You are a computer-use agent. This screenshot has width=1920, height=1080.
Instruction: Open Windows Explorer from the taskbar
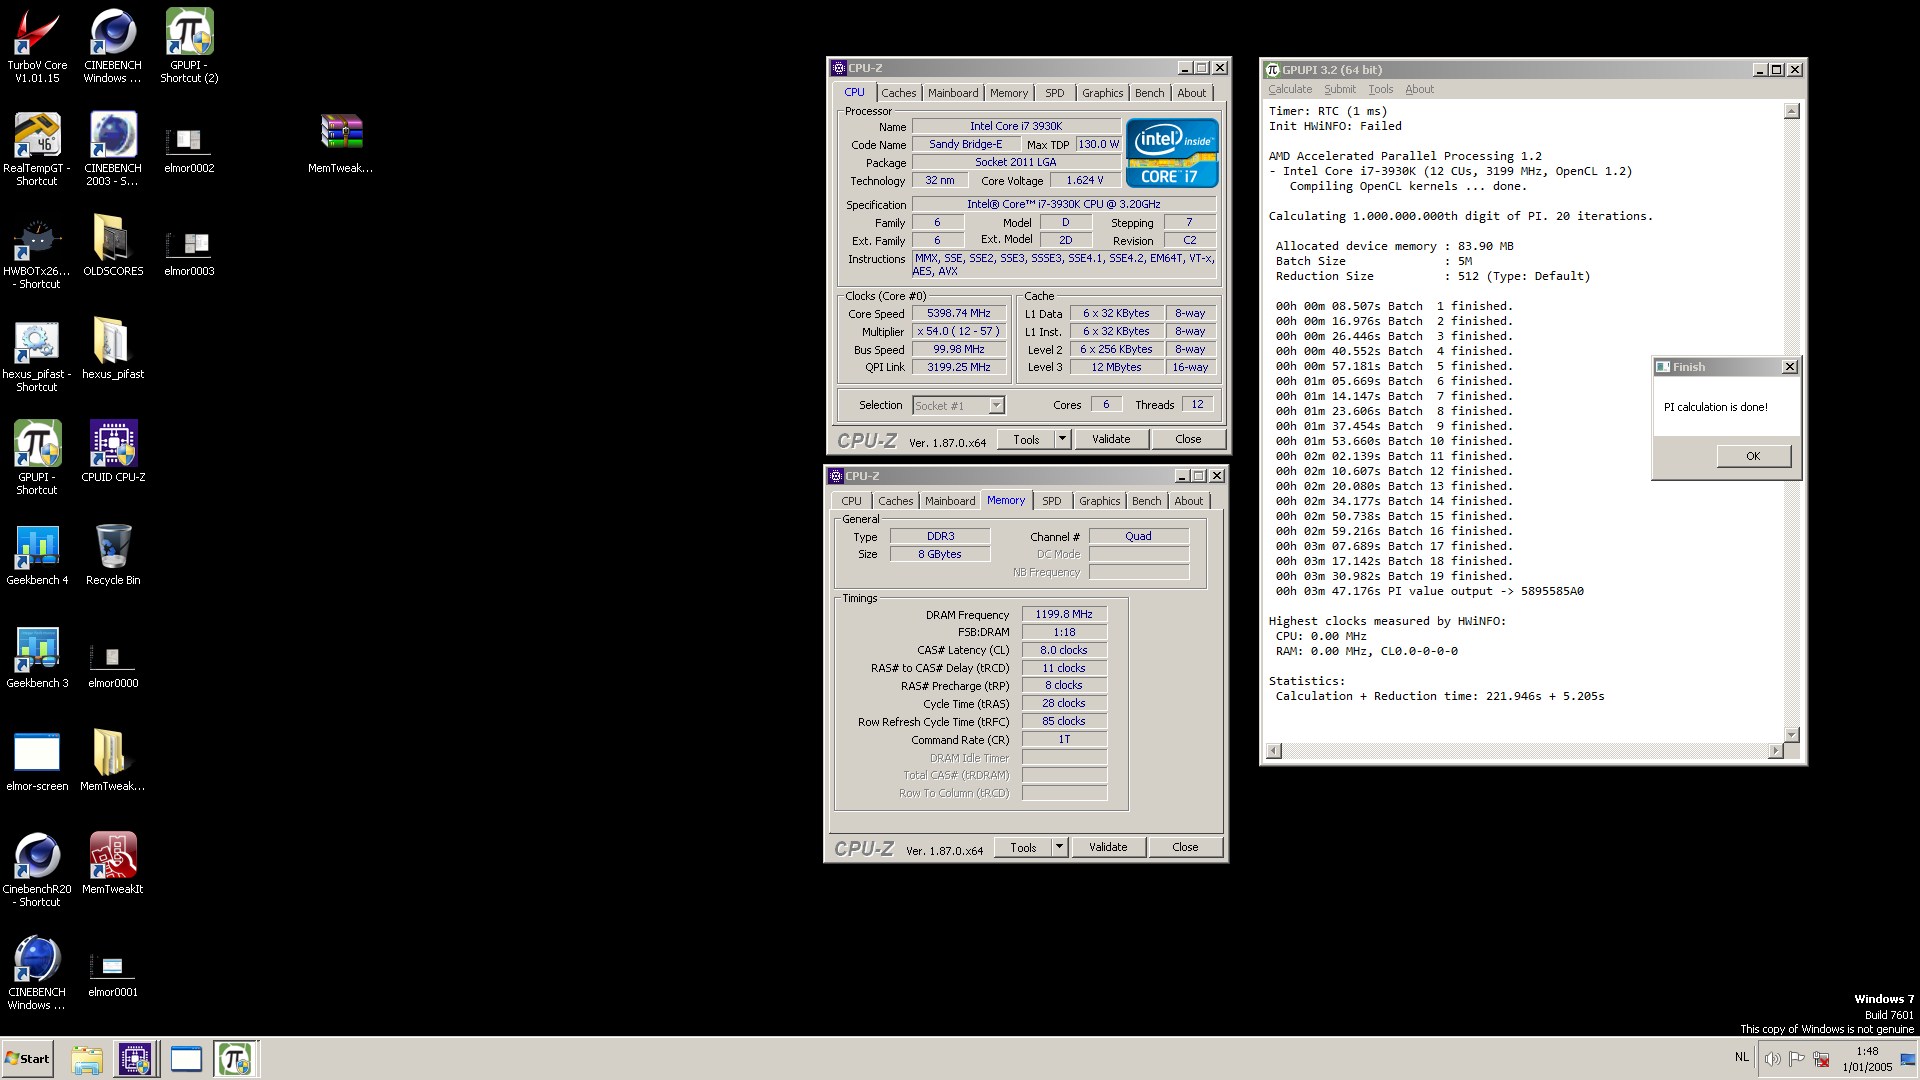coord(87,1059)
